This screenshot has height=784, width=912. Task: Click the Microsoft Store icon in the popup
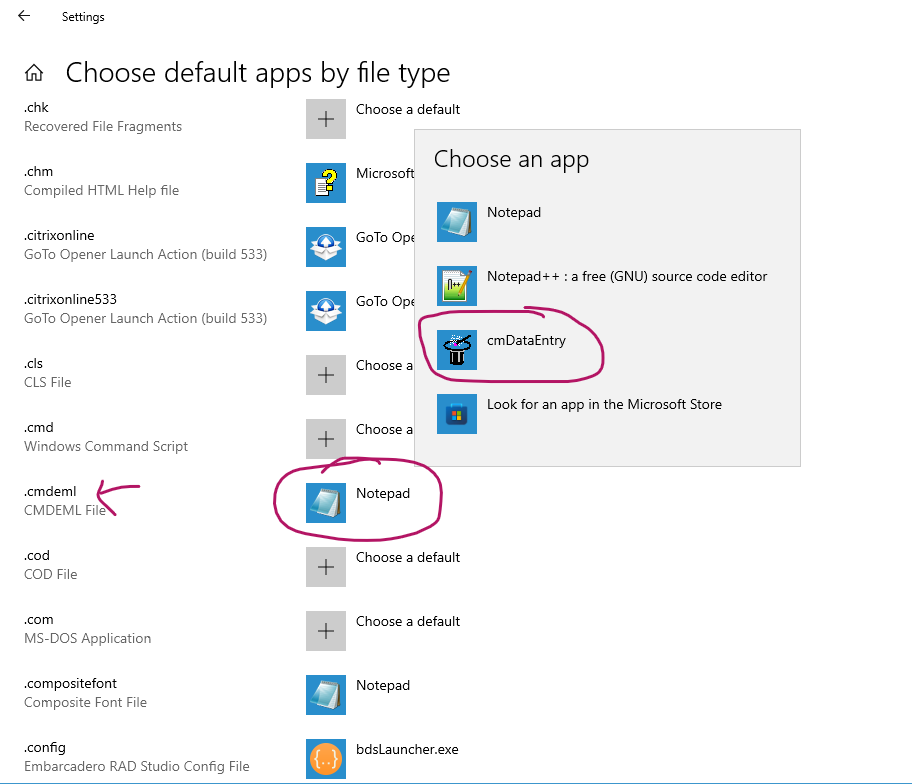[x=457, y=414]
